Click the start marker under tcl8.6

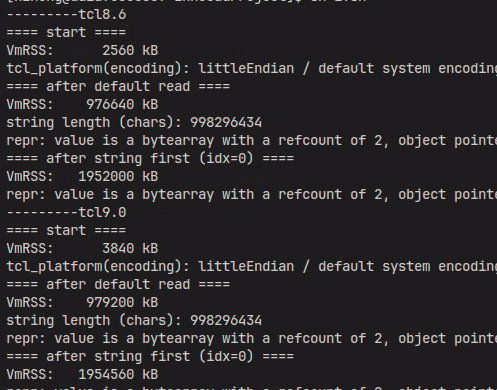tap(66, 33)
